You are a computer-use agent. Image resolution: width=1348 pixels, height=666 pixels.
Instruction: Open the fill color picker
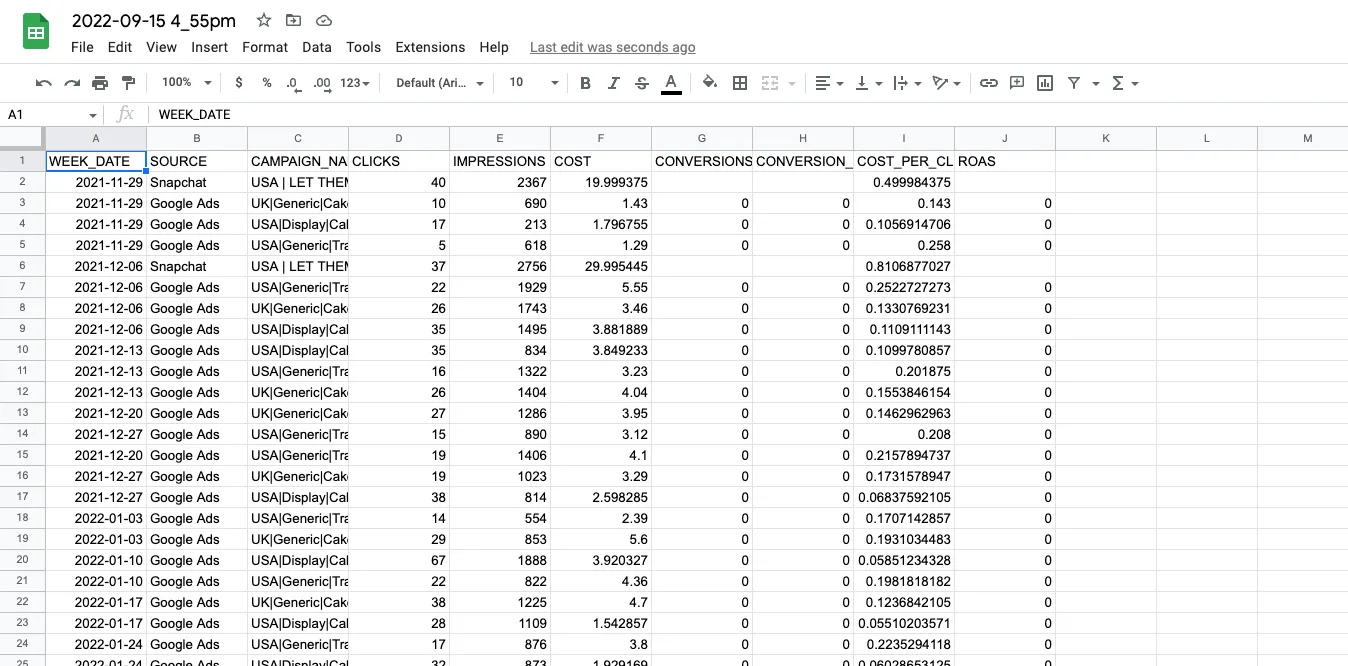[710, 83]
